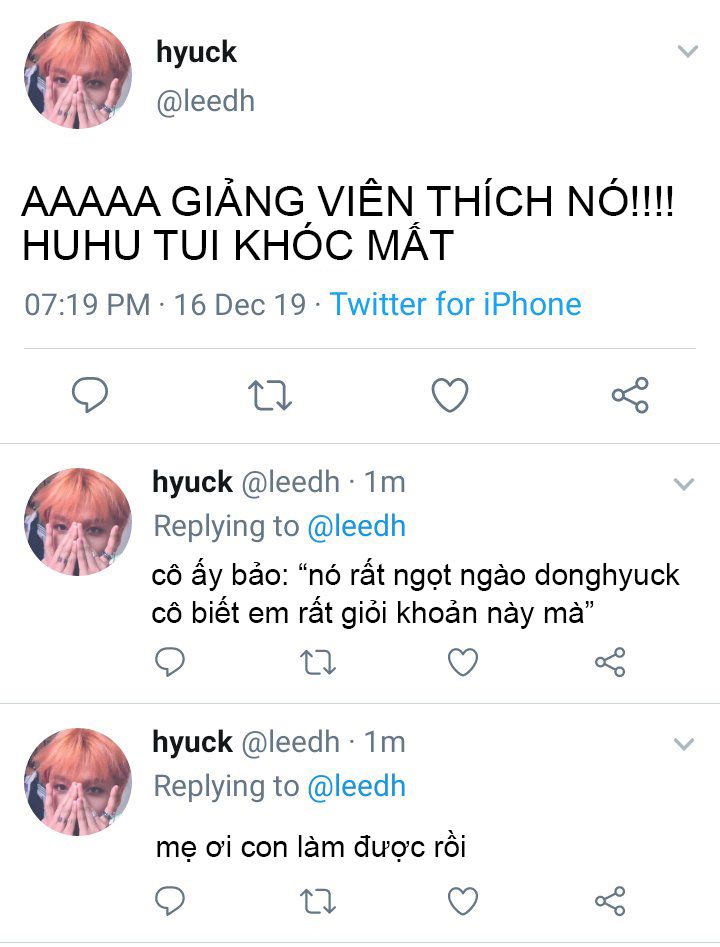Reply to the main GIẢNG VIÊN tweet

point(89,395)
